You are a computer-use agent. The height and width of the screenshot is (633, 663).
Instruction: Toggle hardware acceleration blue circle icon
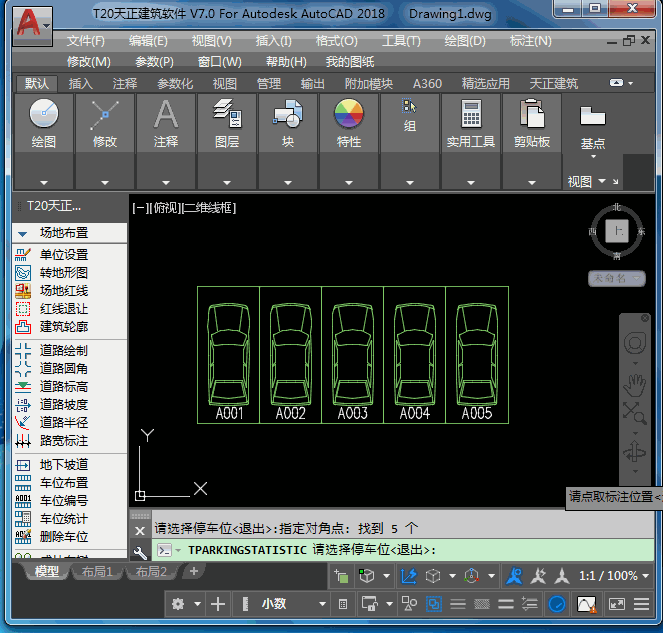(557, 604)
